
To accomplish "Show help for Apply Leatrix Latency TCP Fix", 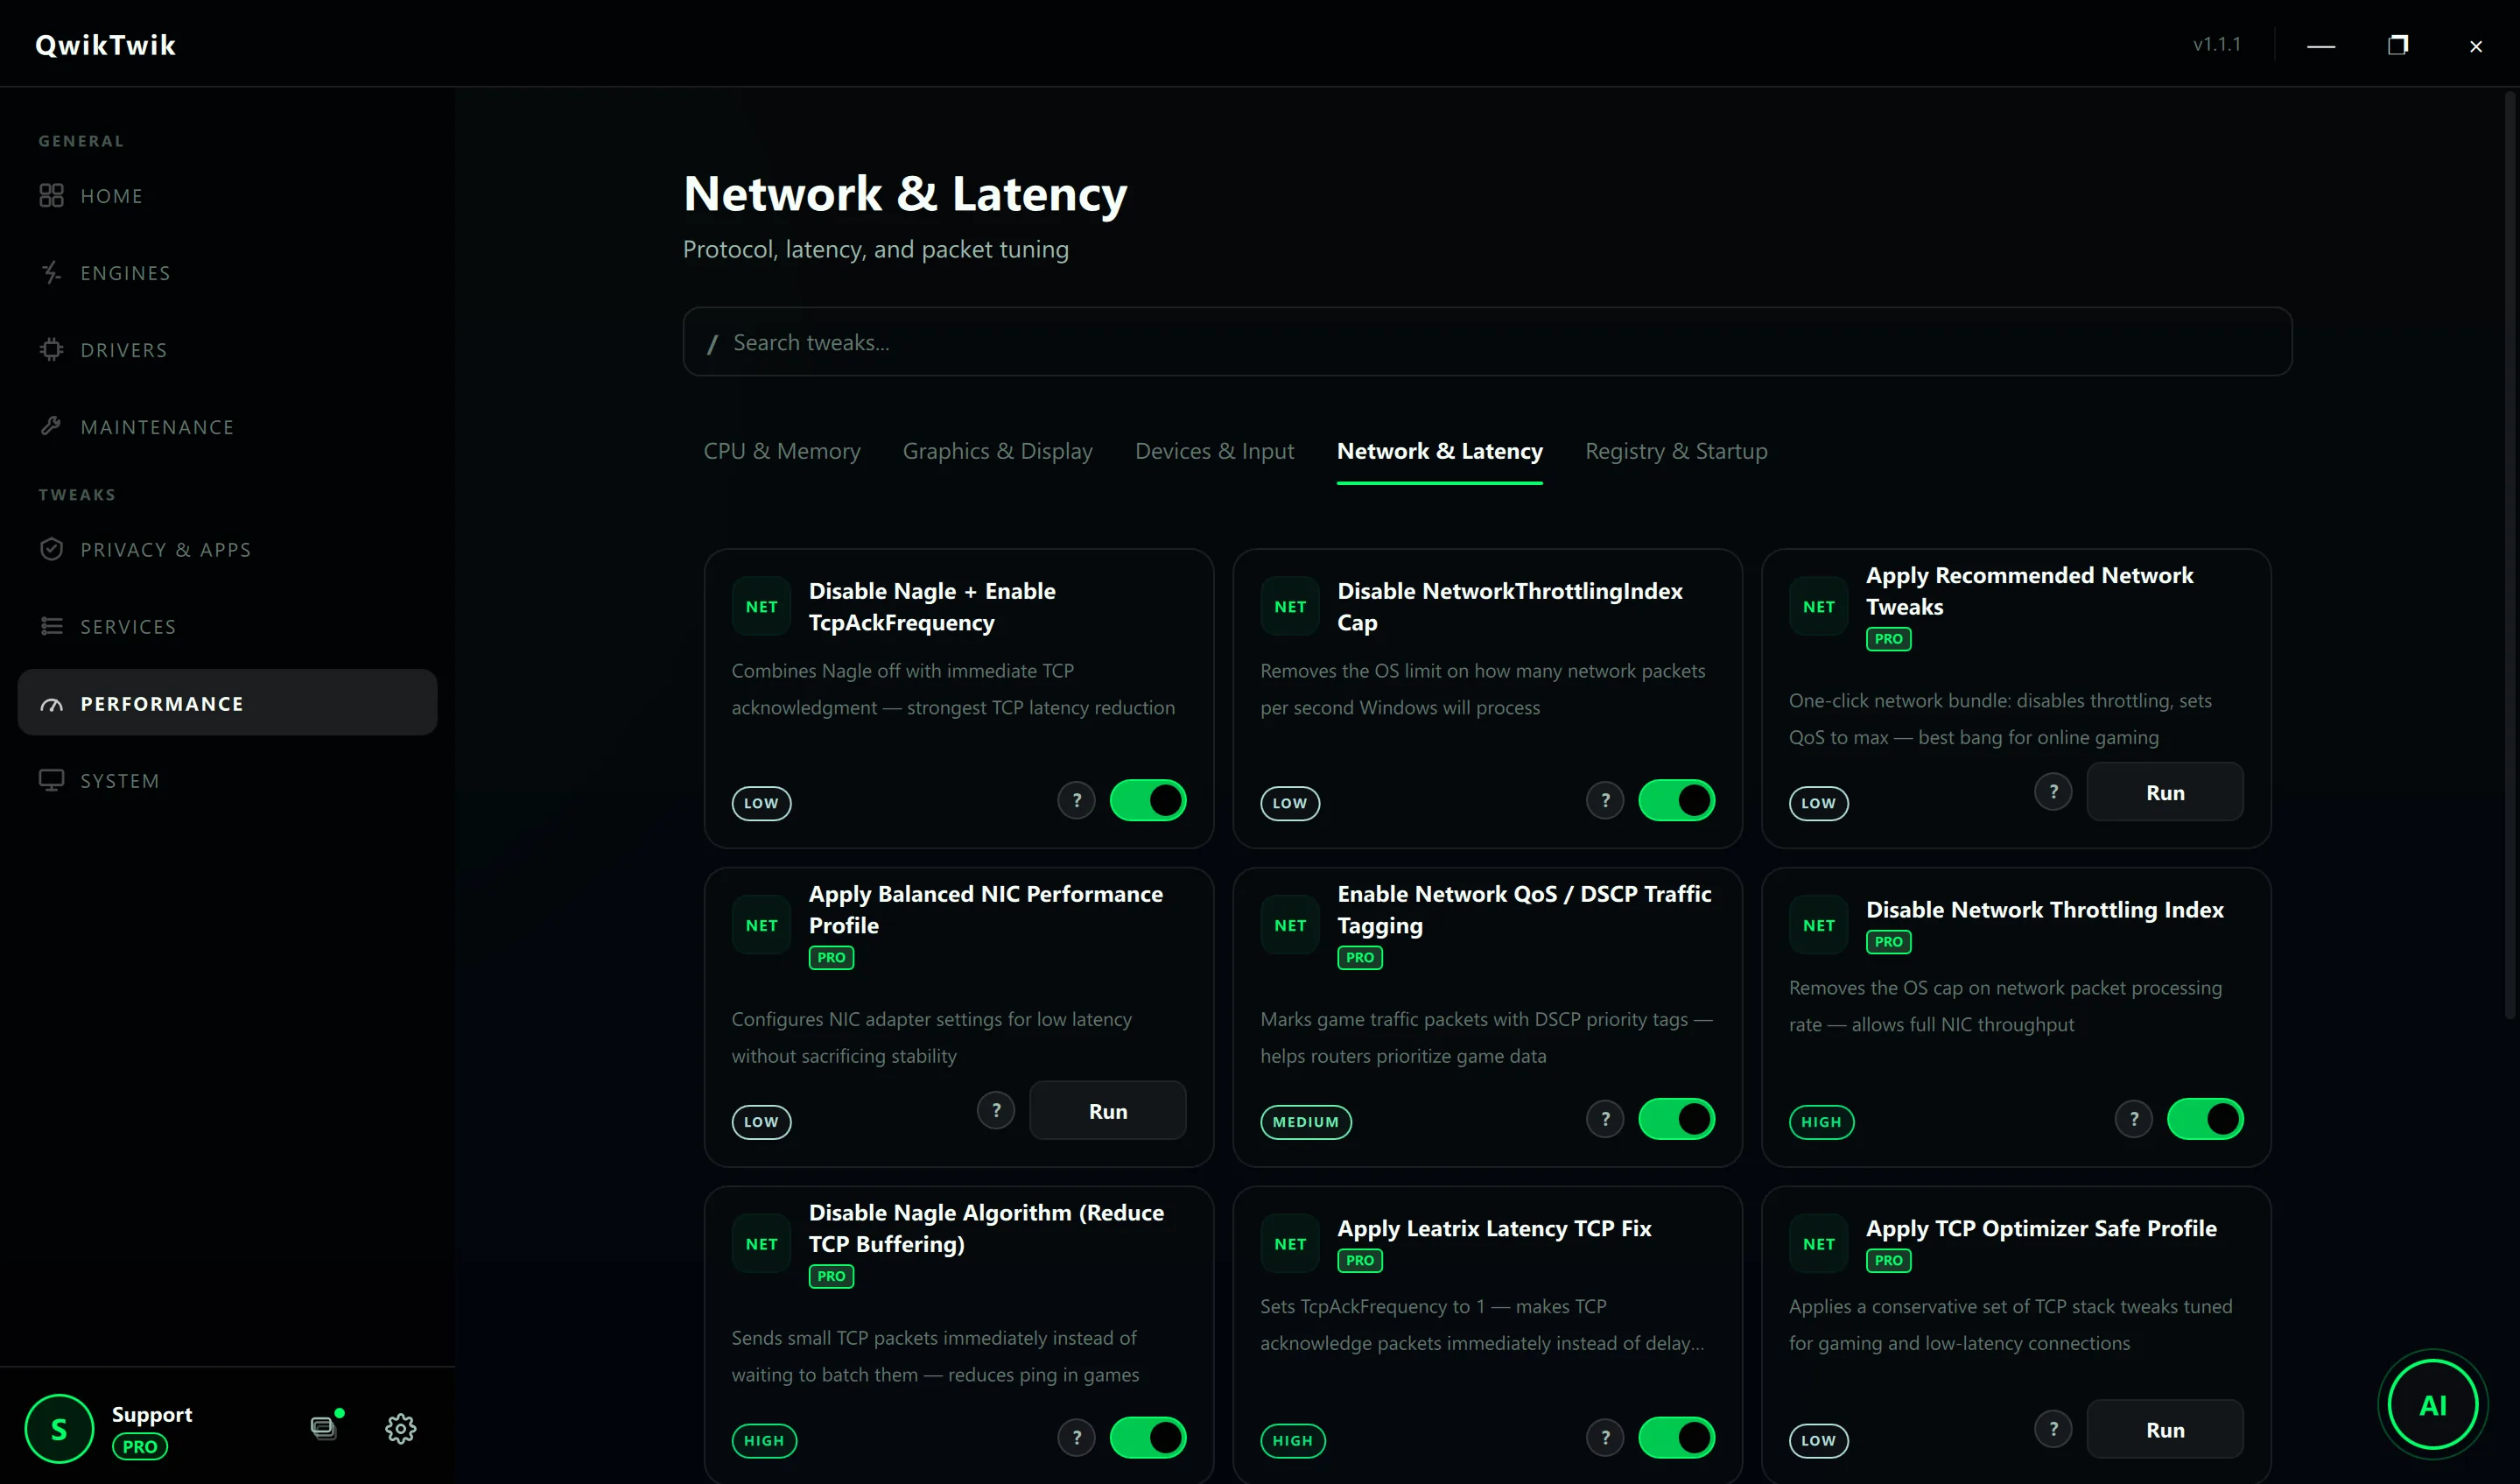I will (1605, 1437).
